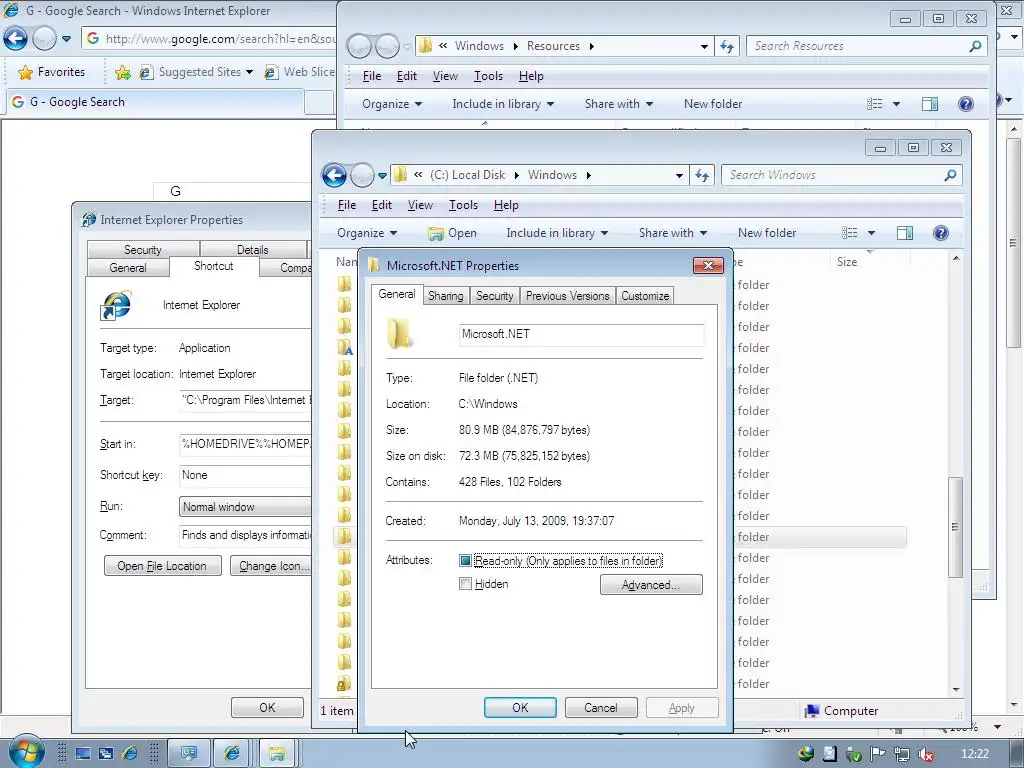Toggle preview pane in Windows folder window

[x=905, y=233]
